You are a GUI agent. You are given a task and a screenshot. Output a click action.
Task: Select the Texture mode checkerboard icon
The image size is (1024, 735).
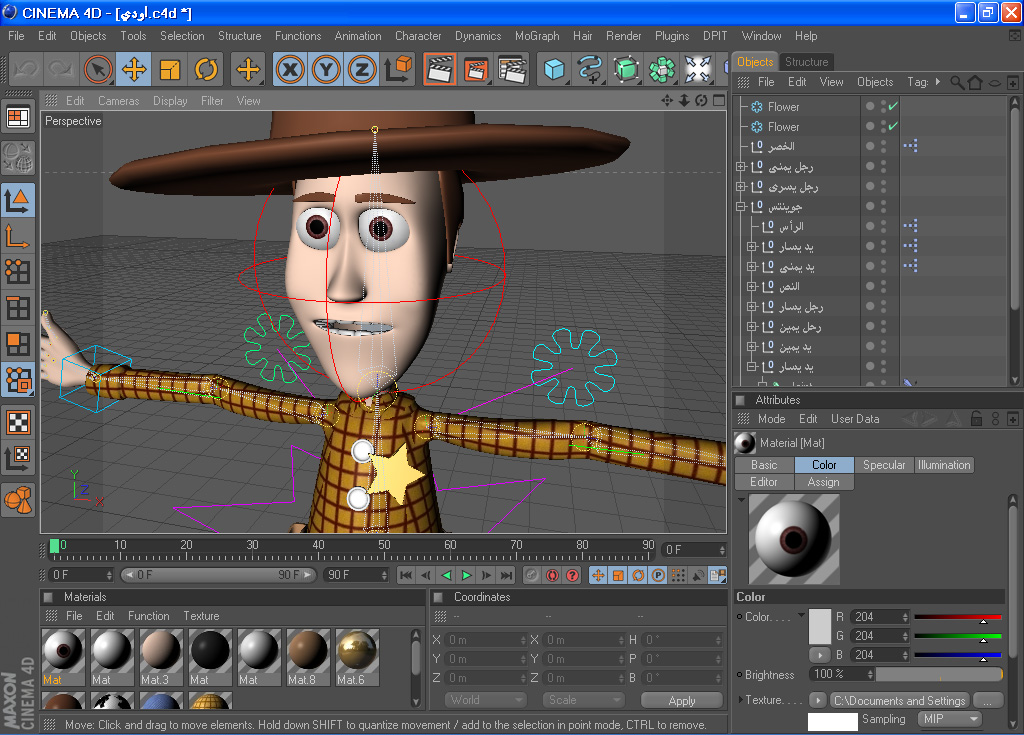[18, 422]
